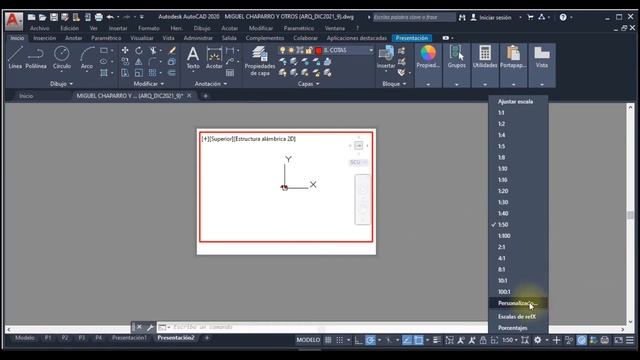Screen dimensions: 640x360
Task: Open the Archivo menu
Action: click(x=40, y=28)
